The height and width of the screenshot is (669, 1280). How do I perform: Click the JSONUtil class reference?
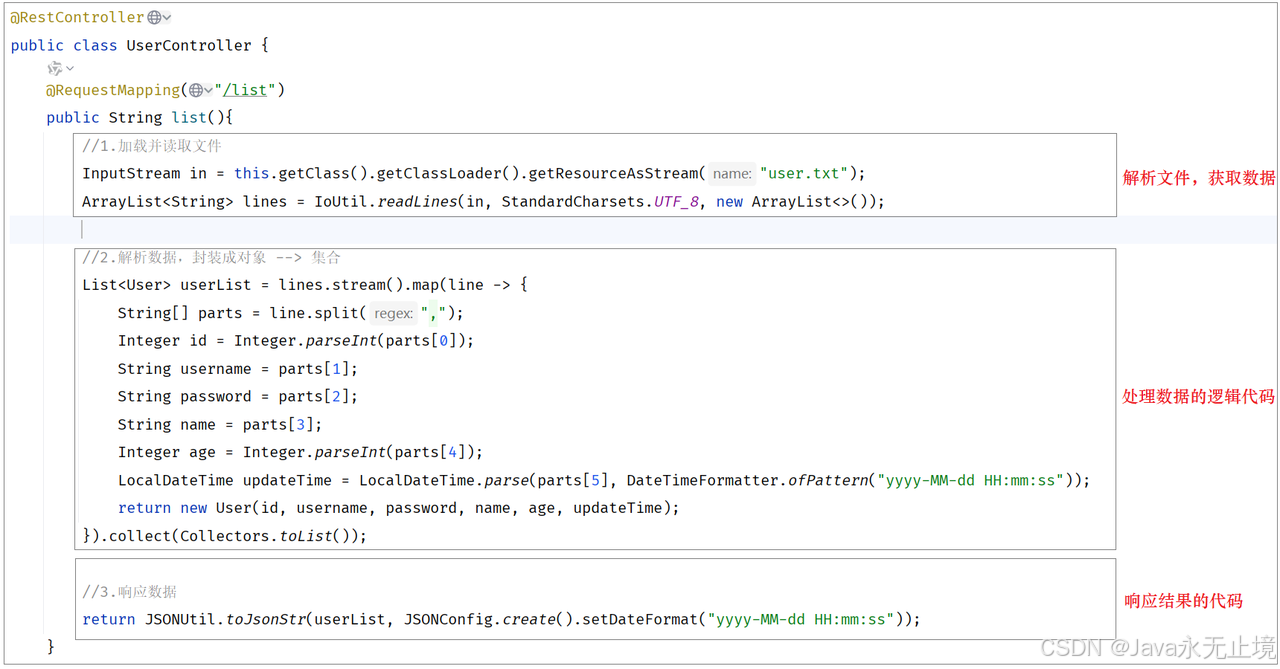pos(181,620)
